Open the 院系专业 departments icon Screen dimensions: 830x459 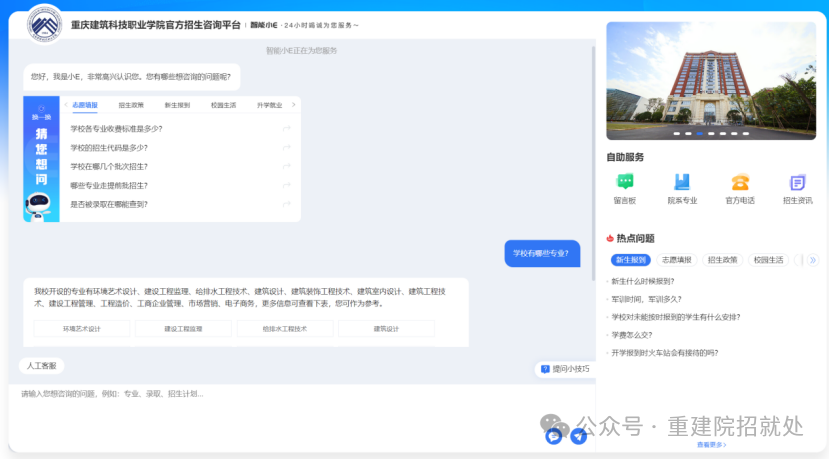[682, 183]
